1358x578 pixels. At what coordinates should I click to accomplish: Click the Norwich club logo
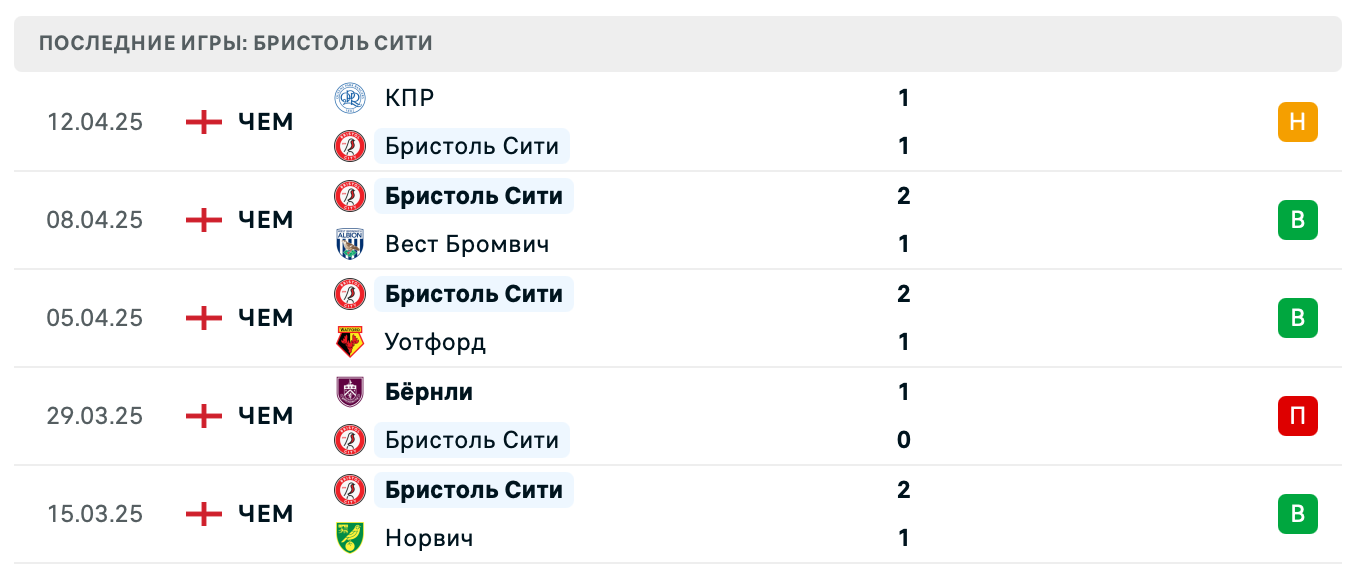(350, 538)
